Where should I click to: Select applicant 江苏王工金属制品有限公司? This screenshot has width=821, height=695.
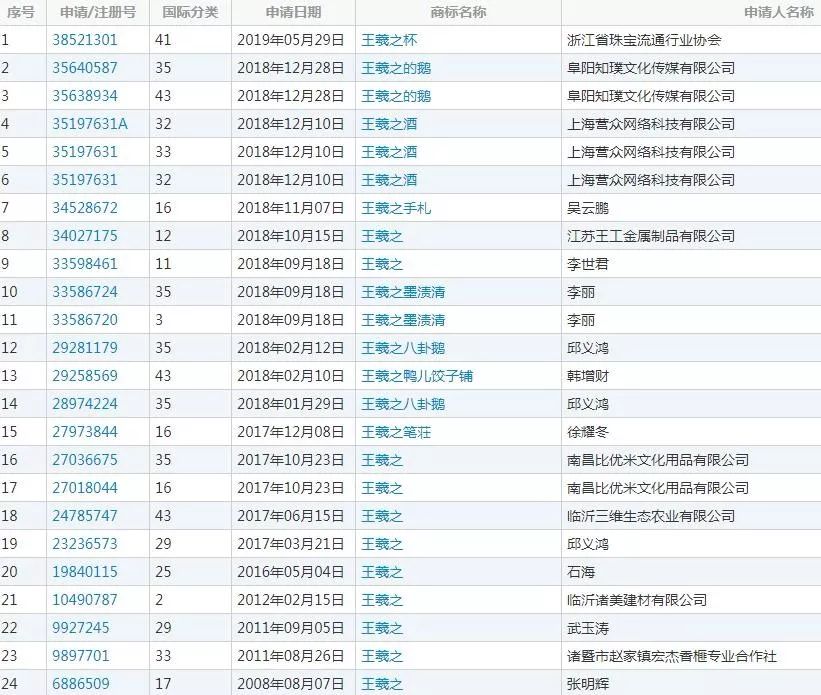(651, 236)
